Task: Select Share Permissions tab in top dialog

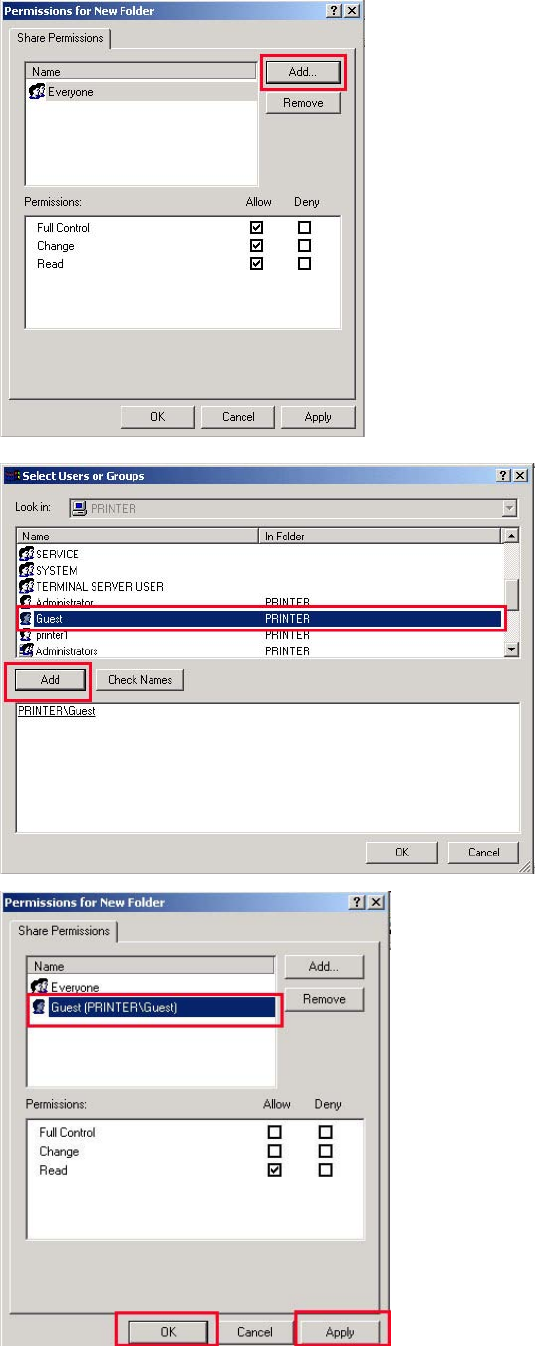Action: click(x=63, y=38)
